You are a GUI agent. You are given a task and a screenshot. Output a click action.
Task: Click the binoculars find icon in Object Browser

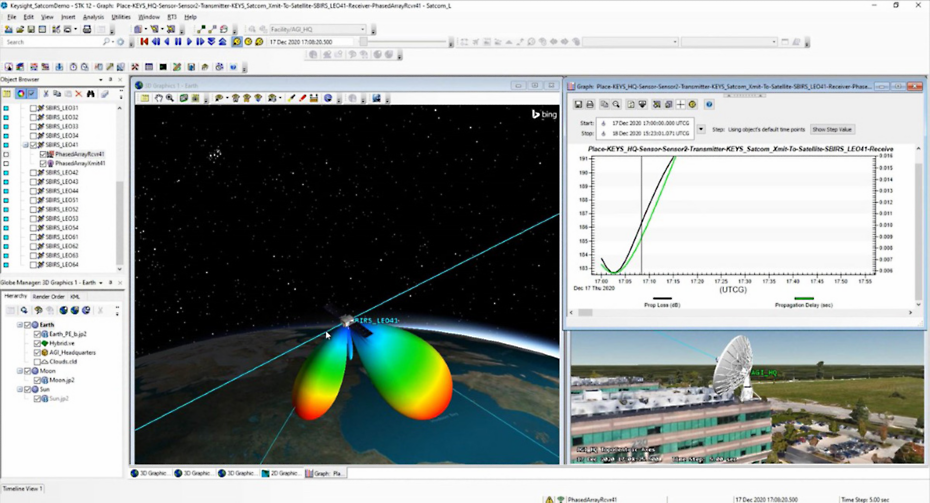pyautogui.click(x=90, y=94)
